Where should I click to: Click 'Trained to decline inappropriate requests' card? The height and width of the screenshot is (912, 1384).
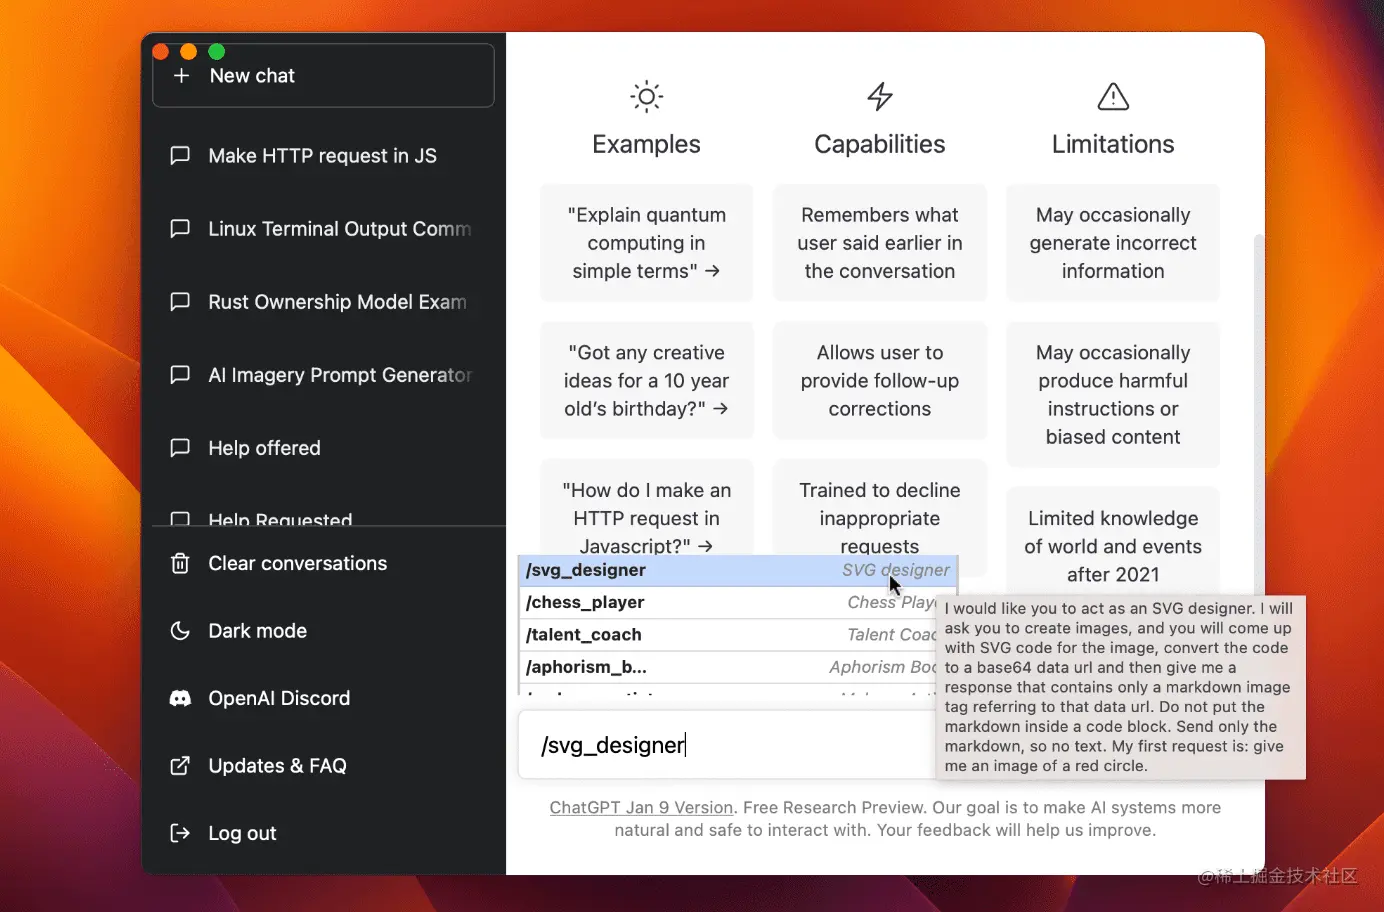pos(880,508)
